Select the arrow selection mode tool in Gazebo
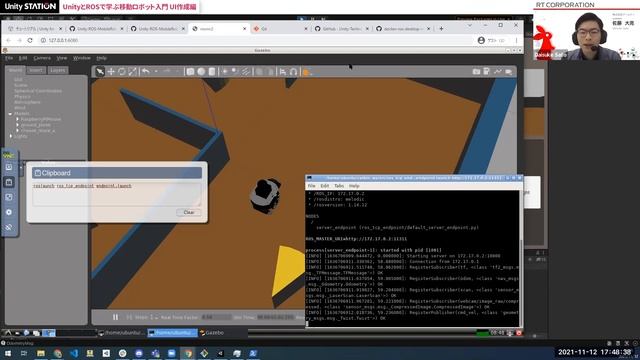The width and height of the screenshot is (640, 360). 100,72
